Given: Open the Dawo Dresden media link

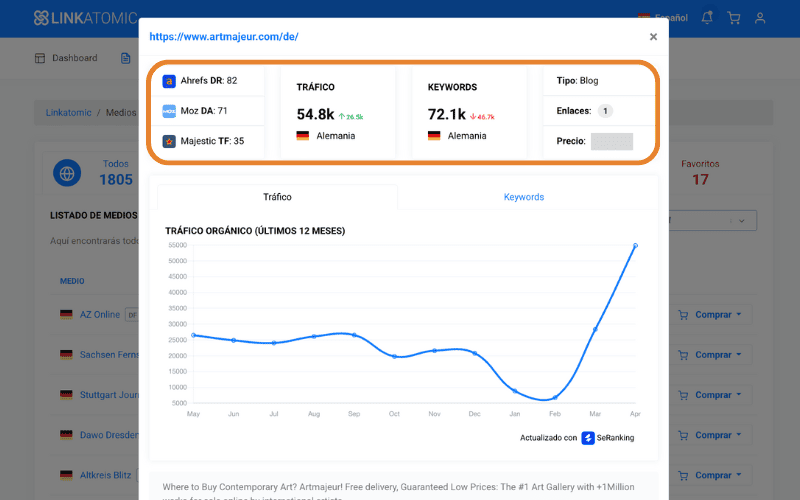Looking at the screenshot, I should 109,435.
